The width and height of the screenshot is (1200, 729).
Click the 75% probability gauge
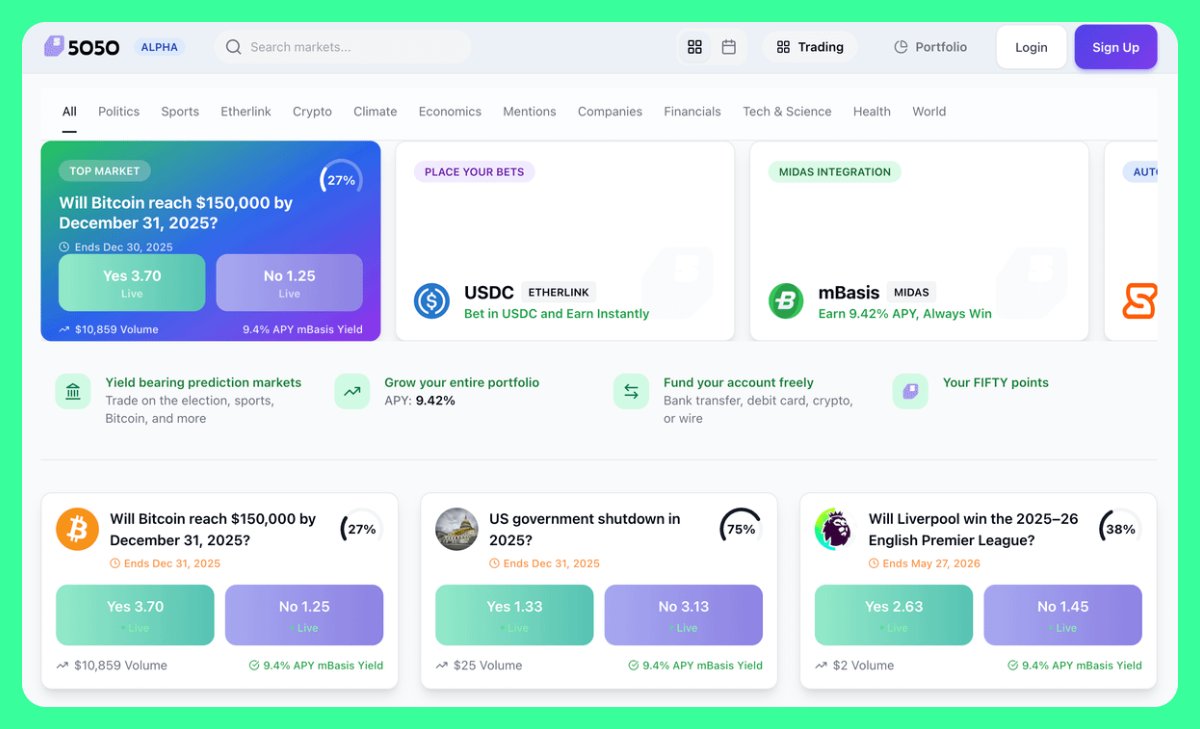coord(741,529)
